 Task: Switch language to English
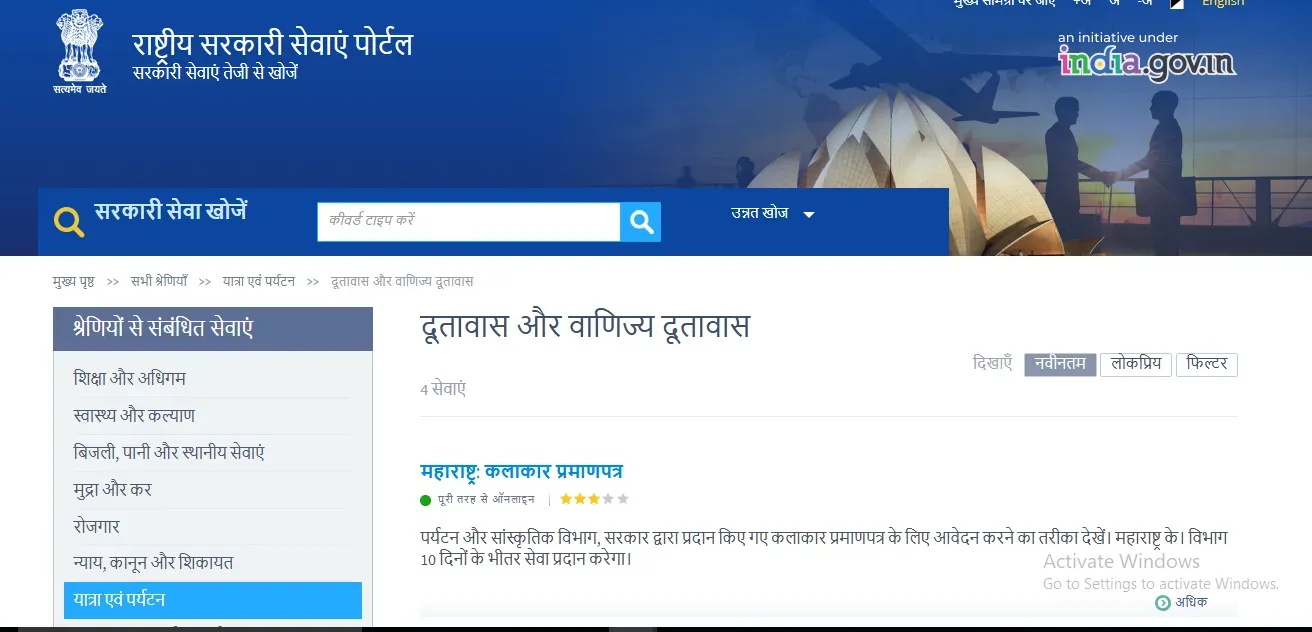[x=1223, y=4]
